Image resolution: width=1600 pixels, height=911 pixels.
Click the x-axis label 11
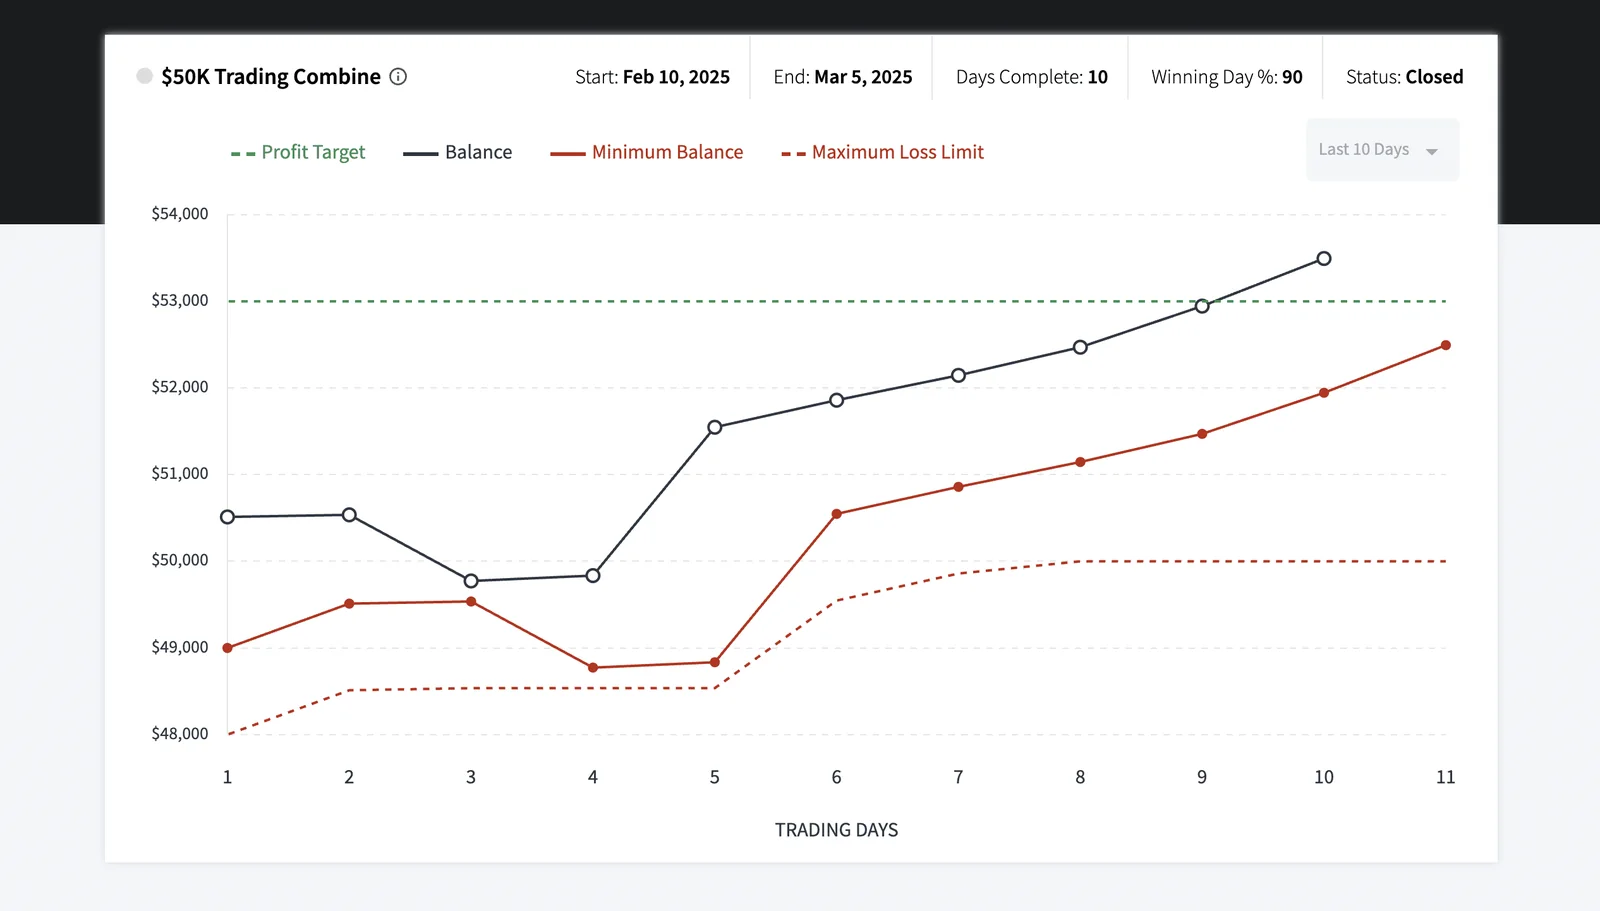(x=1446, y=777)
